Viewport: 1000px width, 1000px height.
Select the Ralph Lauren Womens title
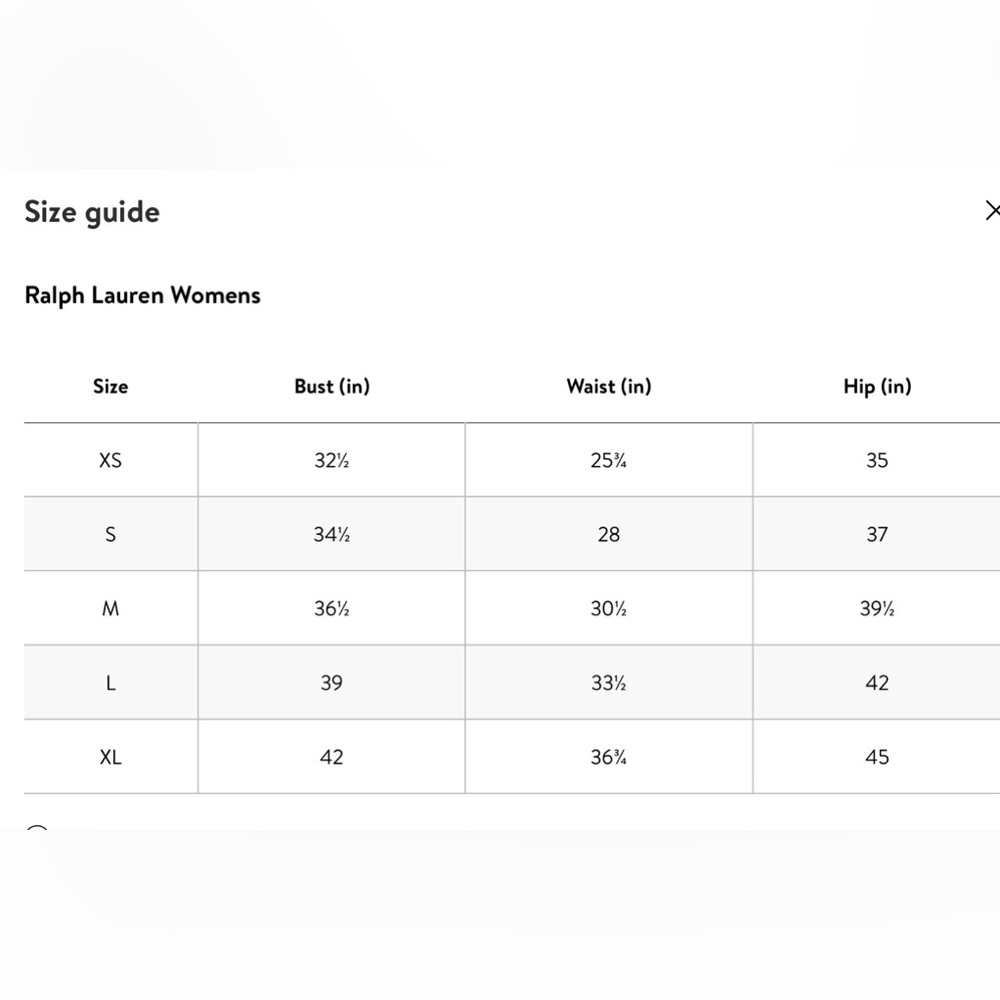142,296
